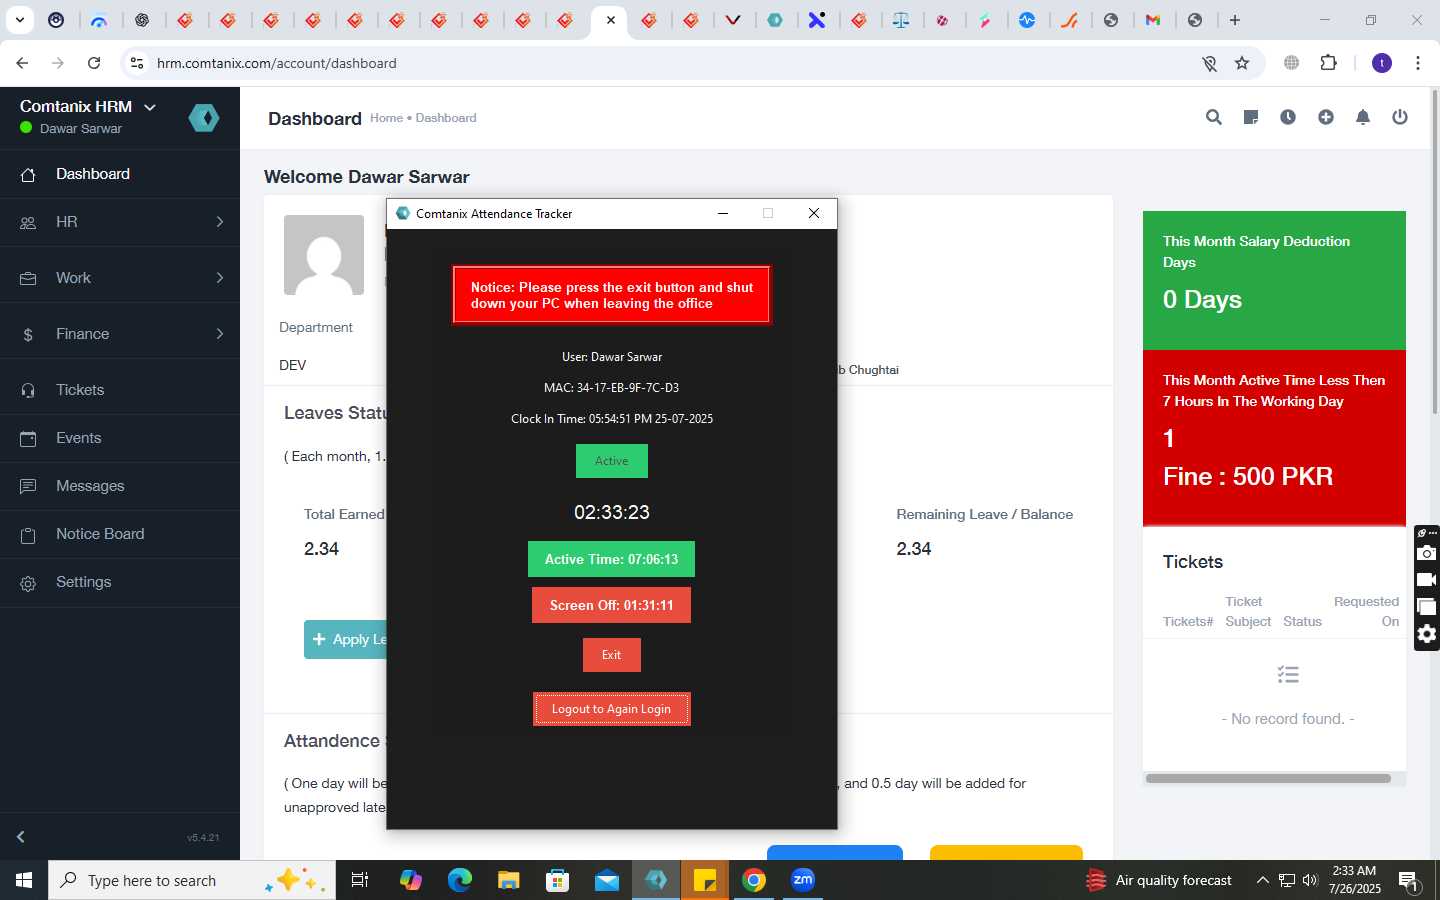Screen dimensions: 1440x900
Task: Click the page vertical scrollbar
Action: pos(1435,250)
